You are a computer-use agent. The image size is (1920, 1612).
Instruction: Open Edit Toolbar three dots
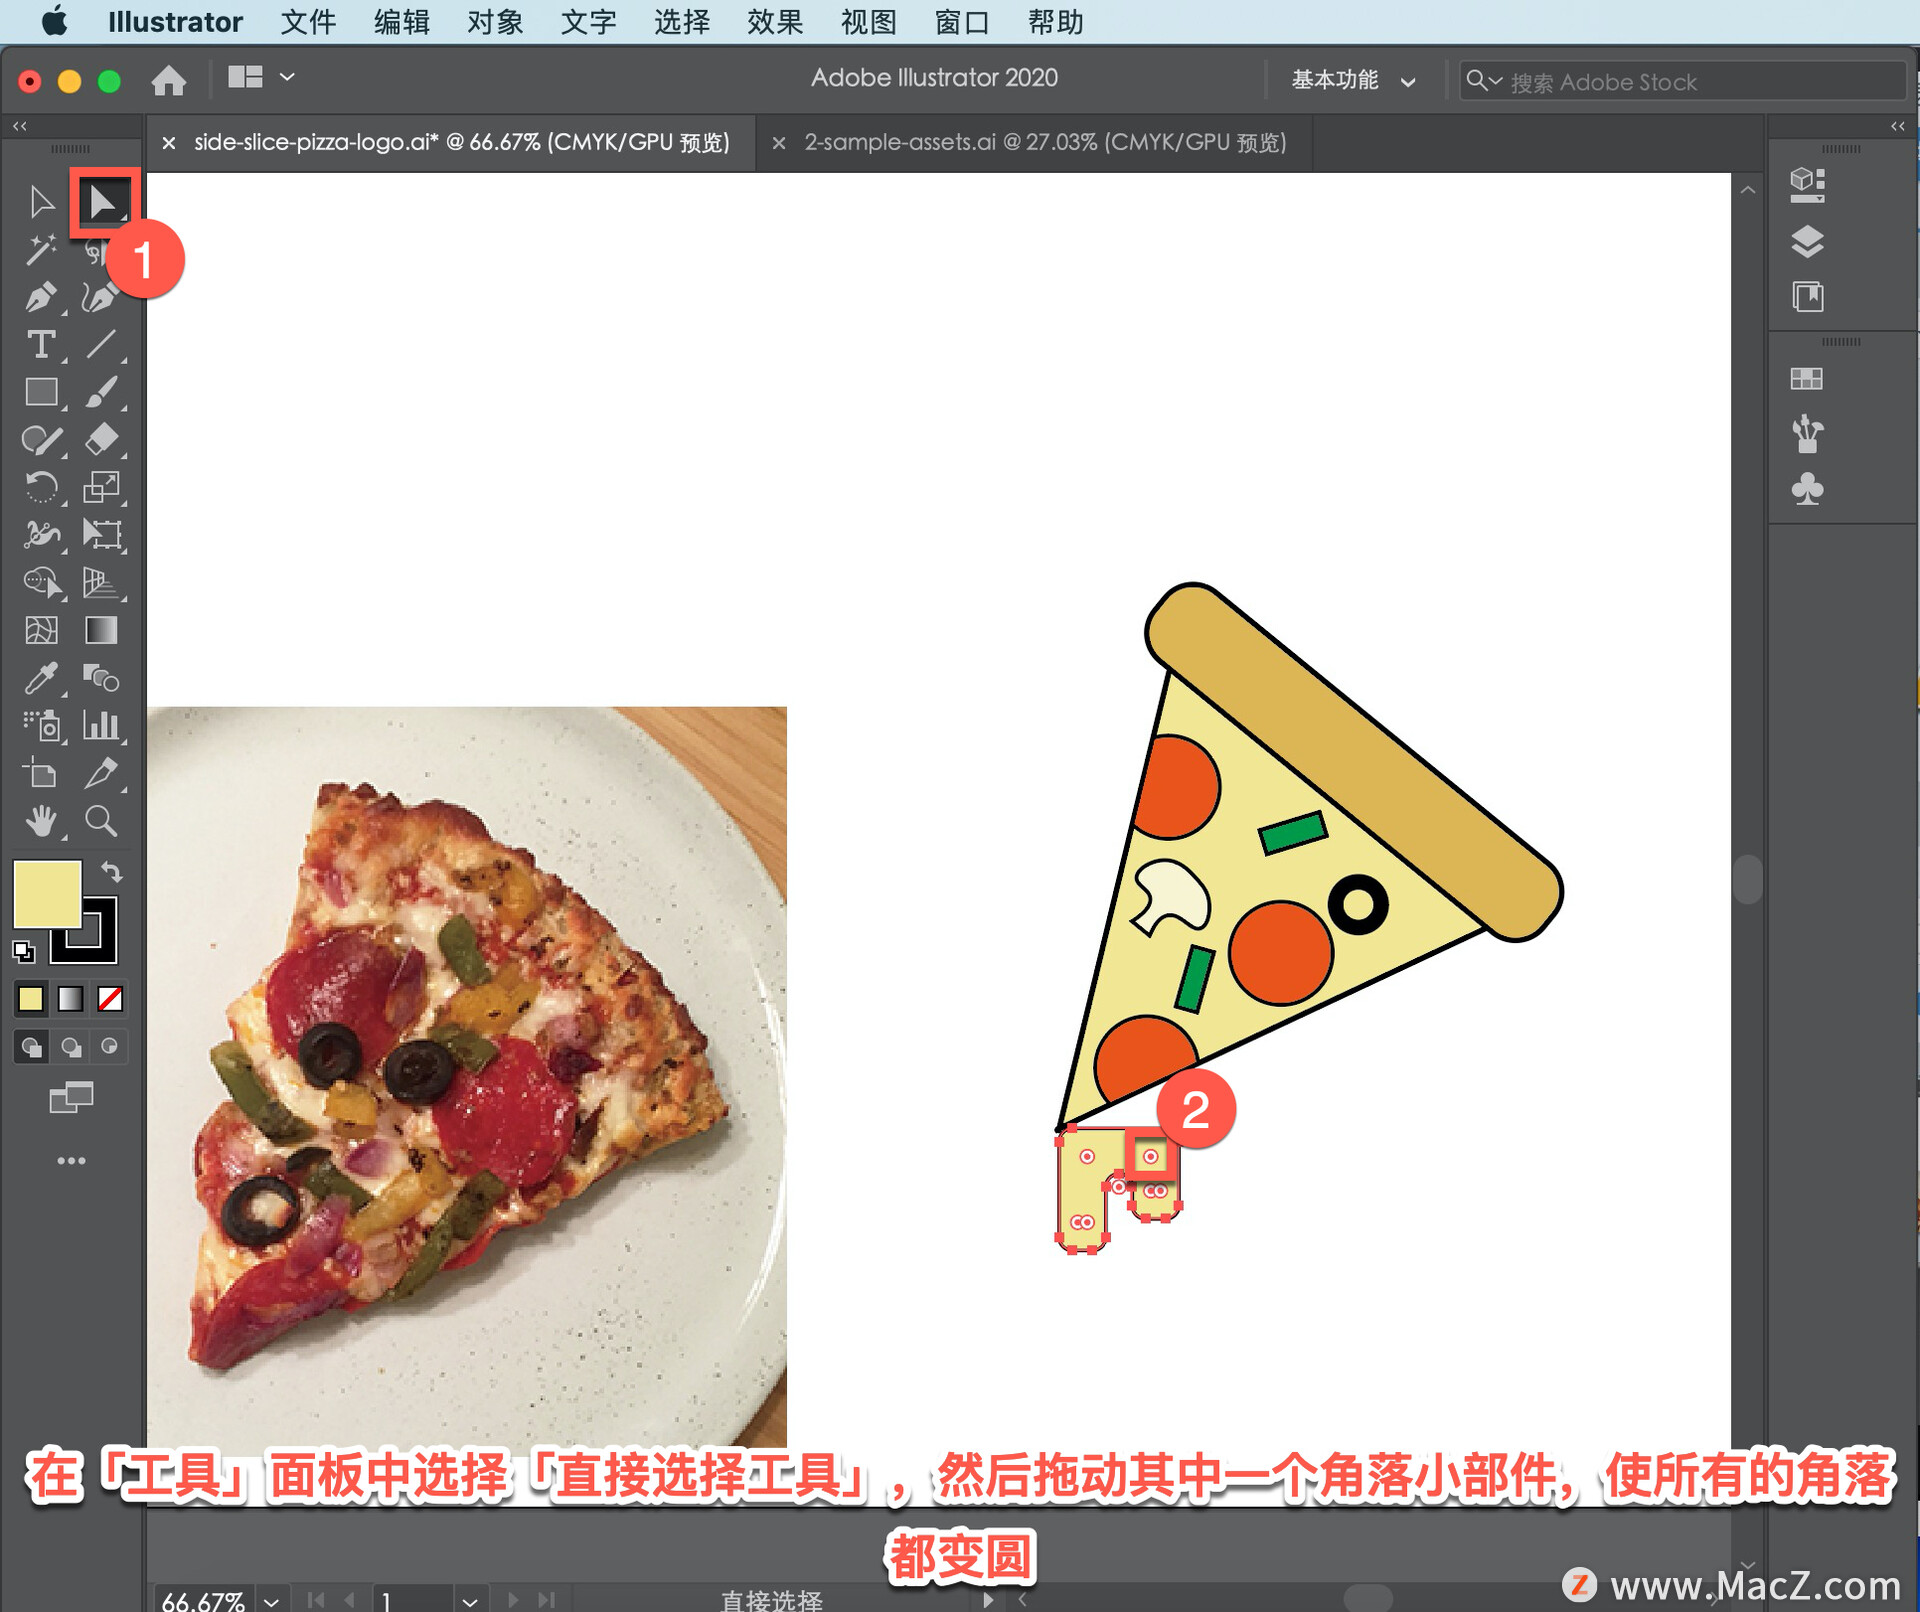click(71, 1160)
